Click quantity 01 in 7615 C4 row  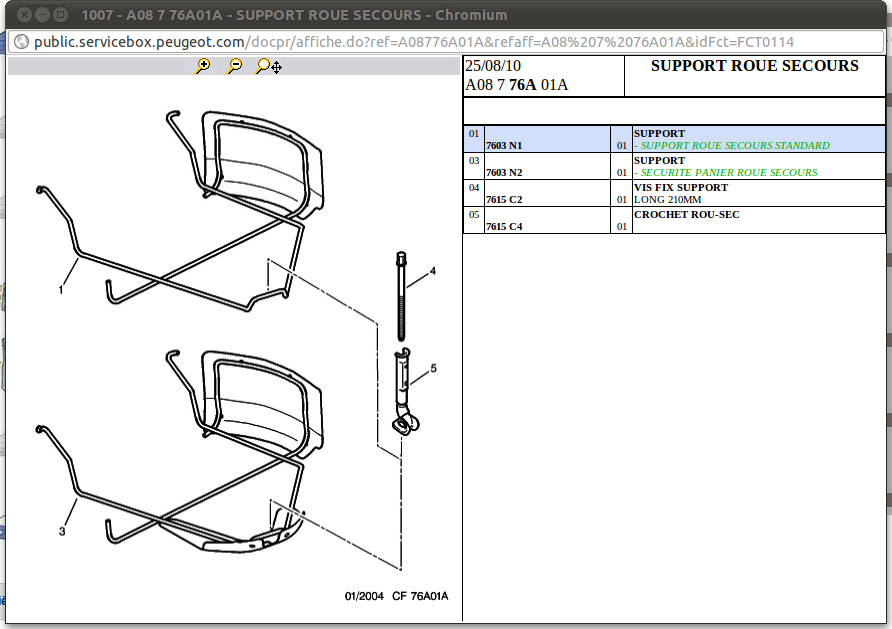pyautogui.click(x=622, y=226)
